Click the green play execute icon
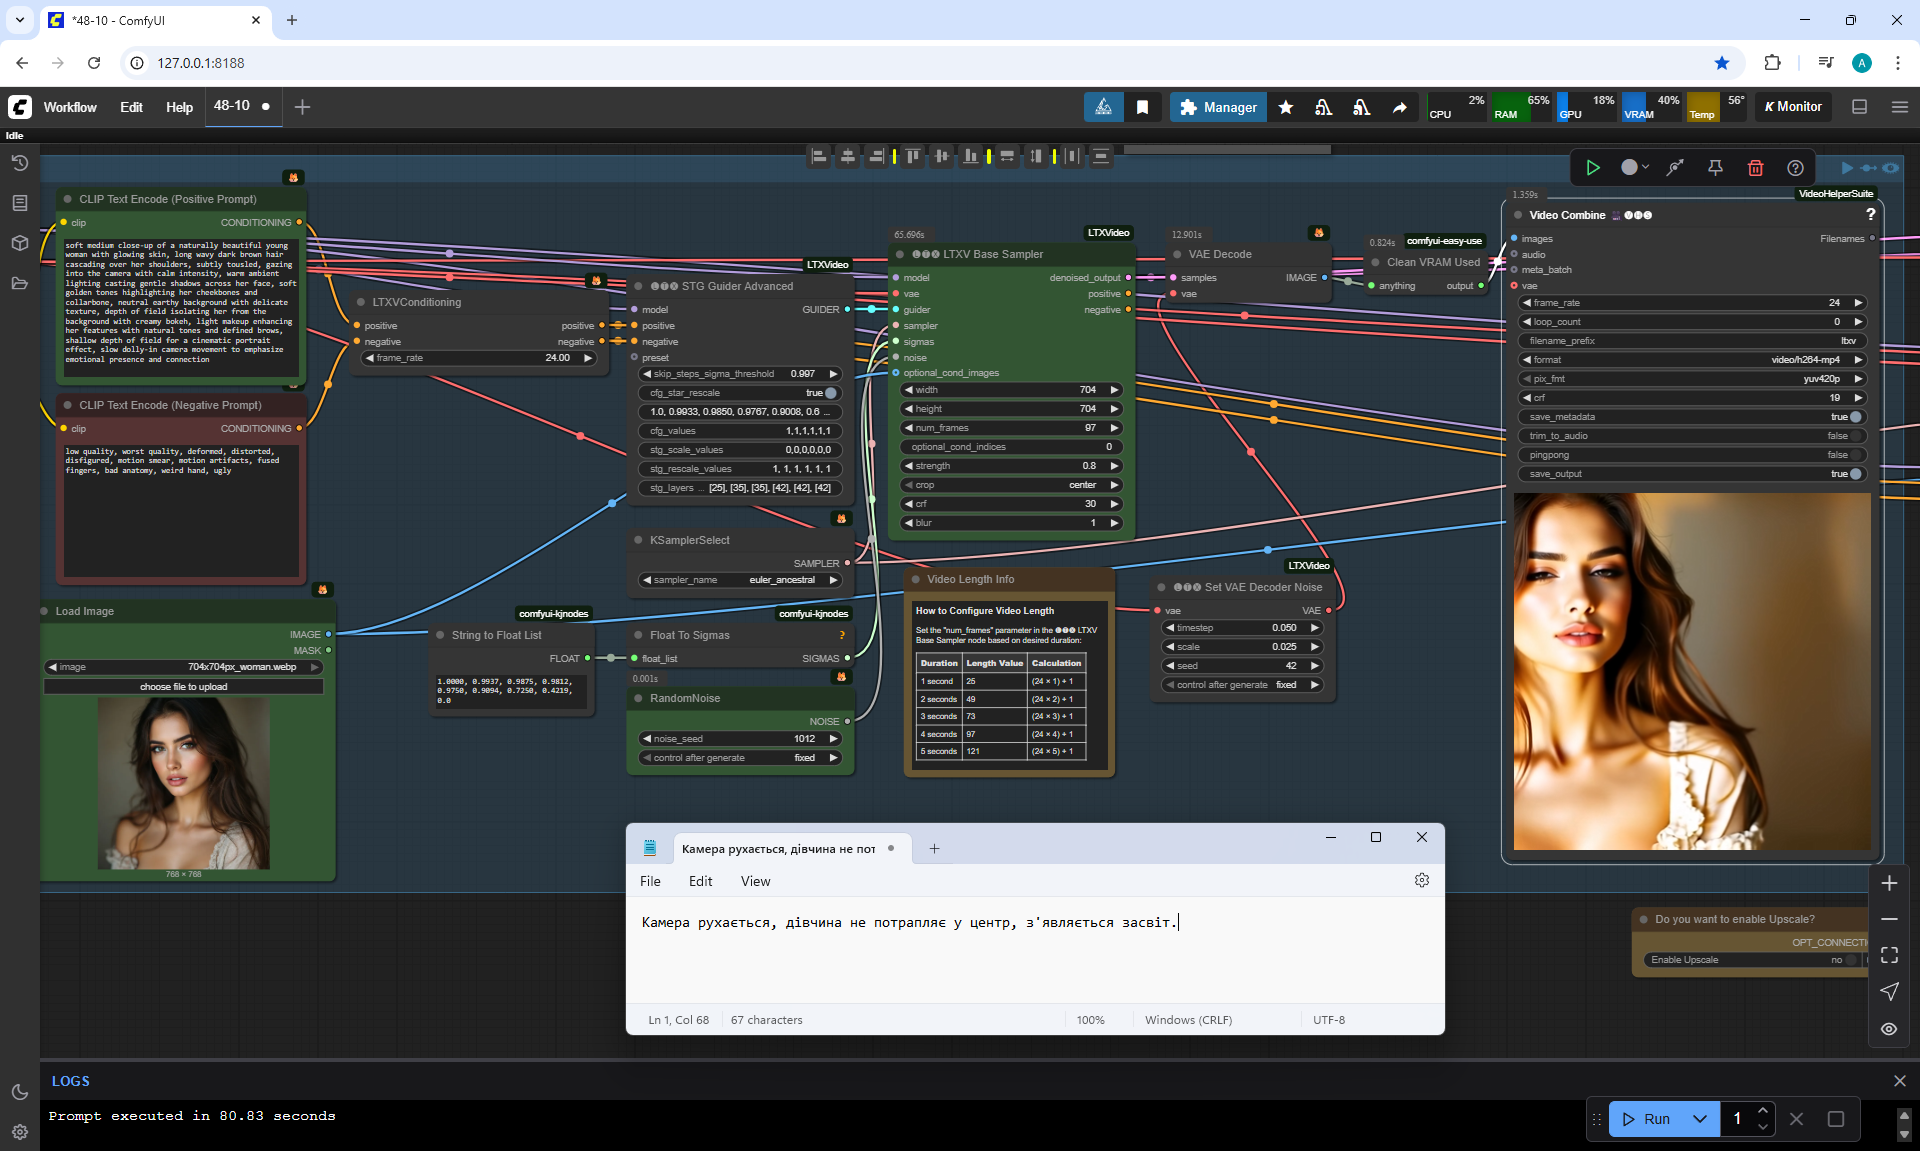The width and height of the screenshot is (1920, 1151). [x=1593, y=168]
